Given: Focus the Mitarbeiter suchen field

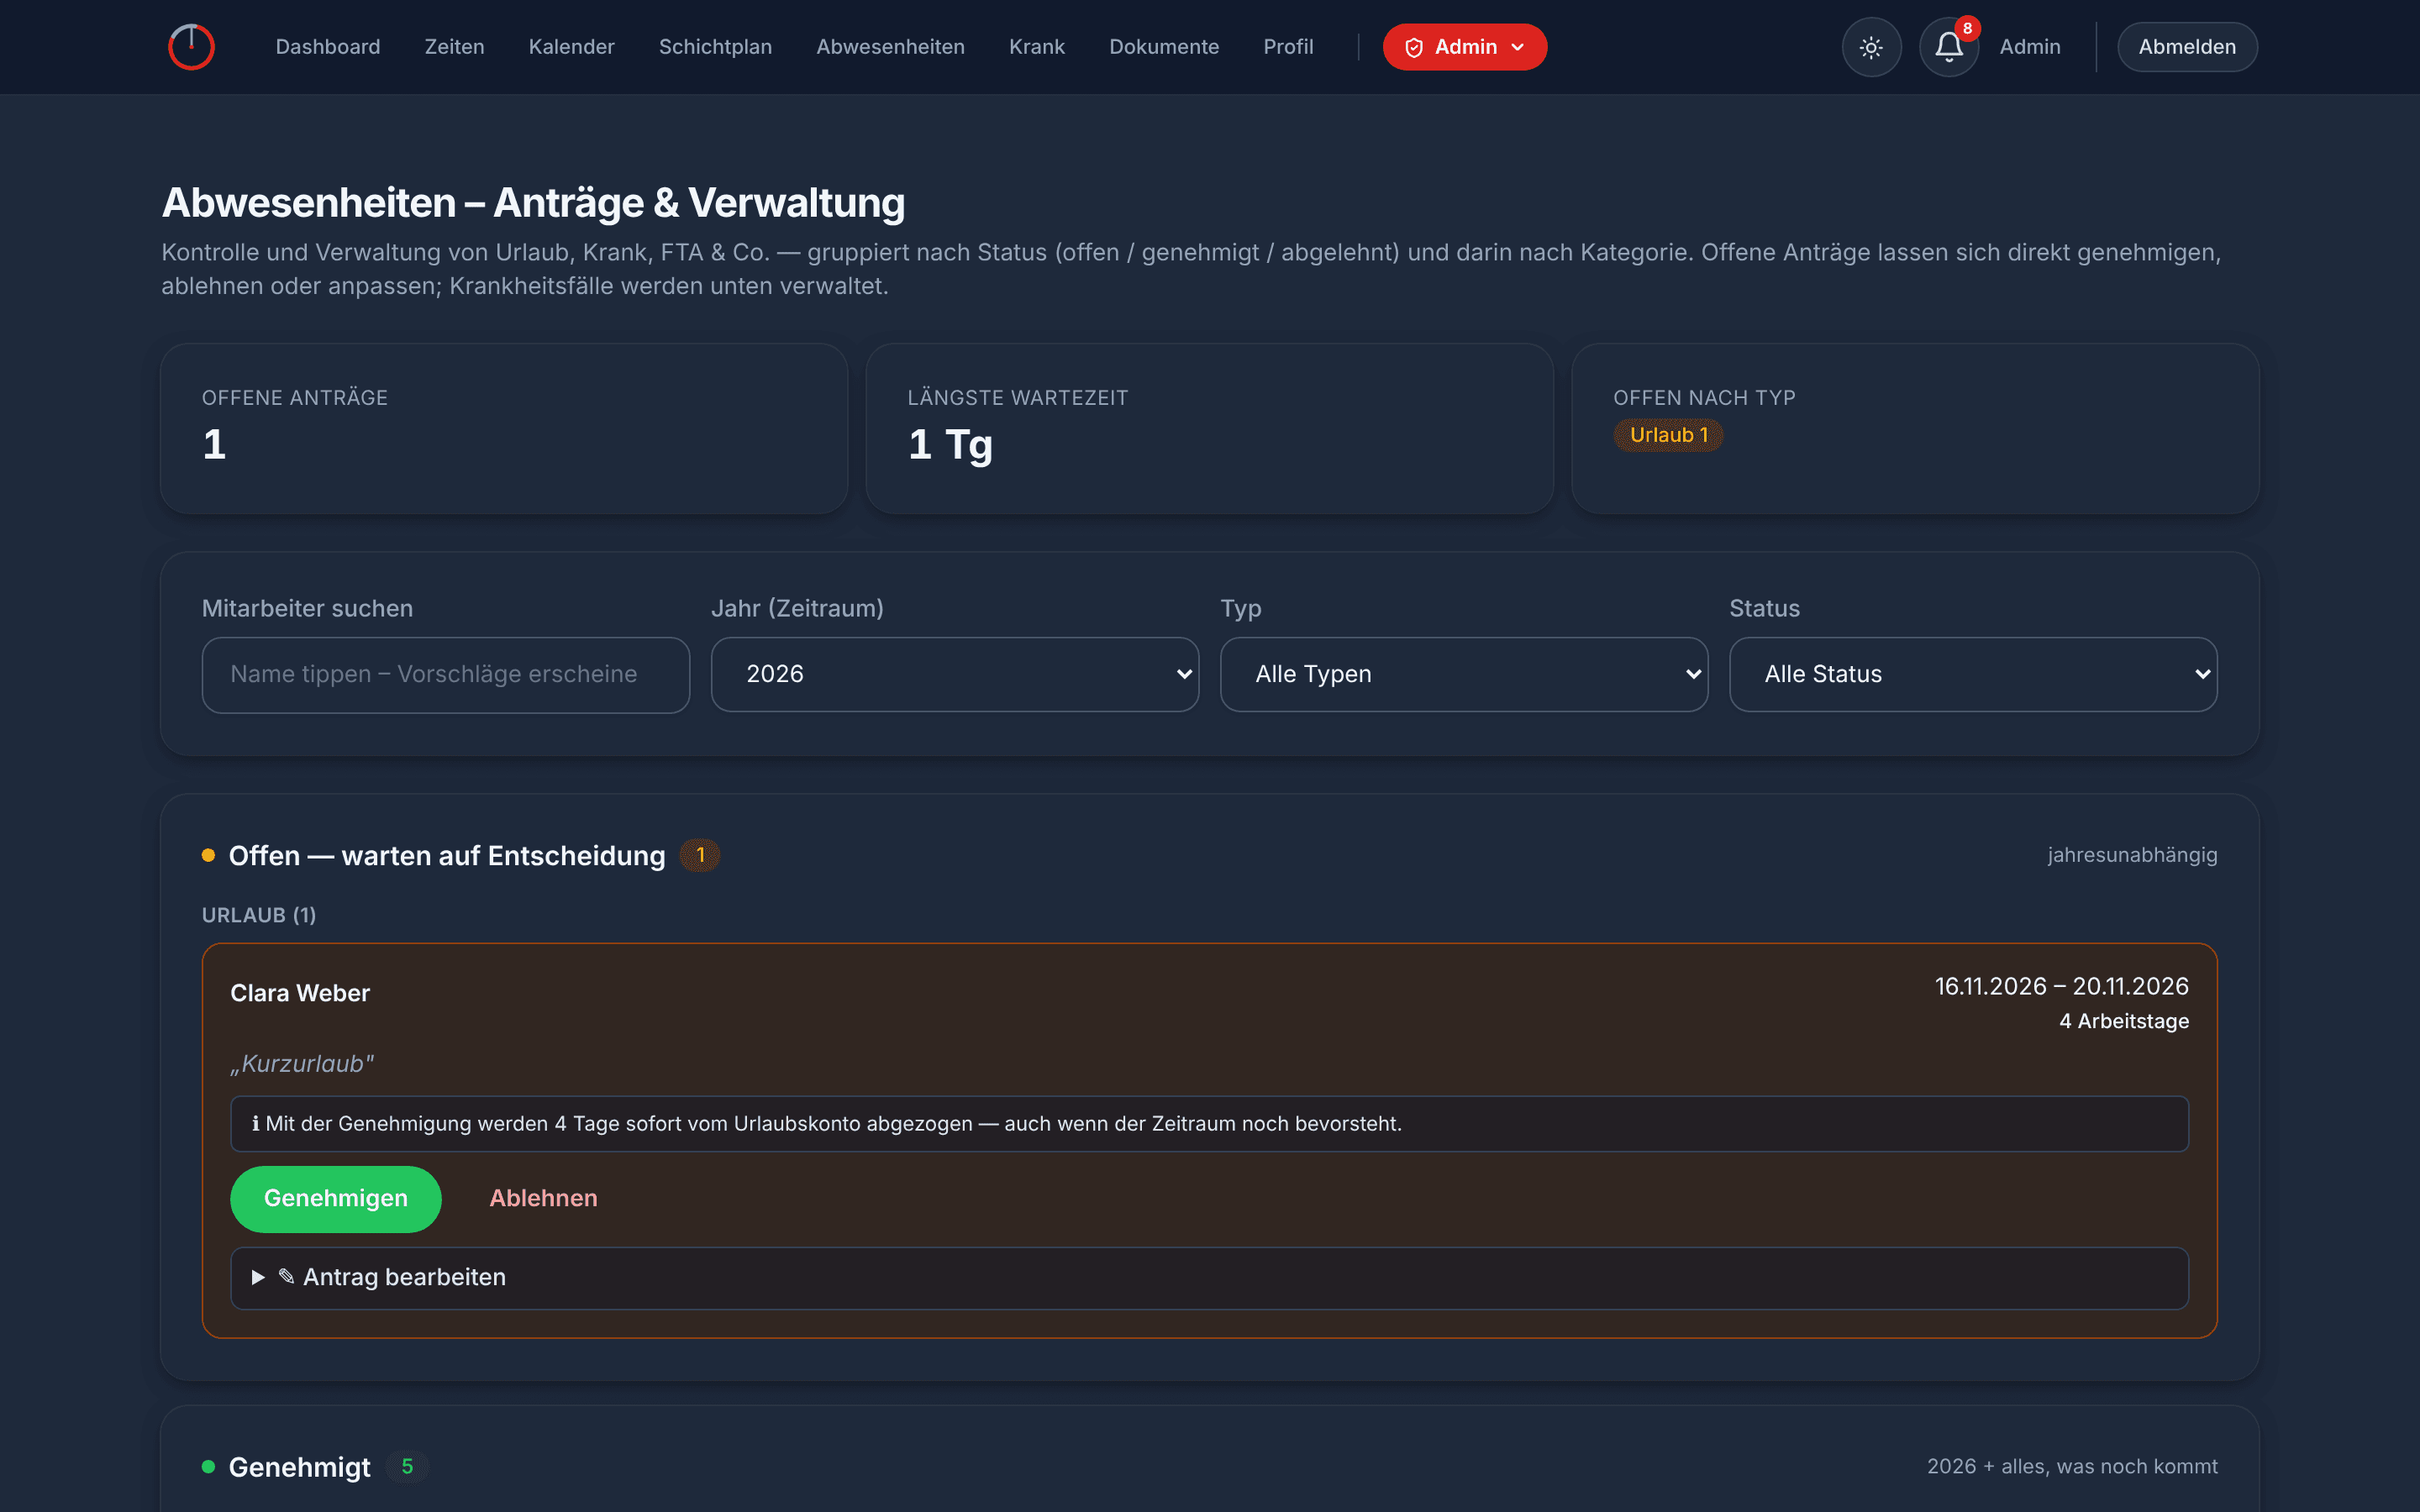Looking at the screenshot, I should click(x=446, y=675).
